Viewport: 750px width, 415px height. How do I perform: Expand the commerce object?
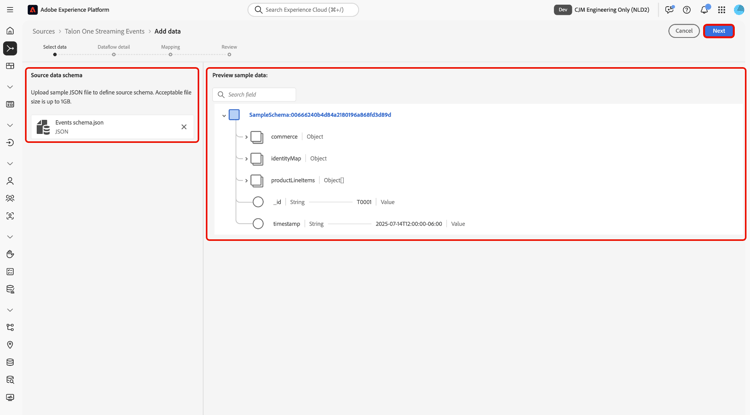(x=246, y=137)
